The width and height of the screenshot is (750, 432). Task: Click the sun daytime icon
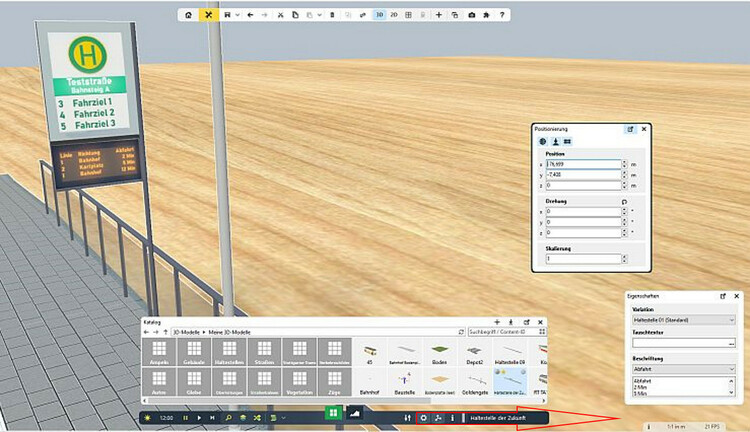pyautogui.click(x=149, y=416)
